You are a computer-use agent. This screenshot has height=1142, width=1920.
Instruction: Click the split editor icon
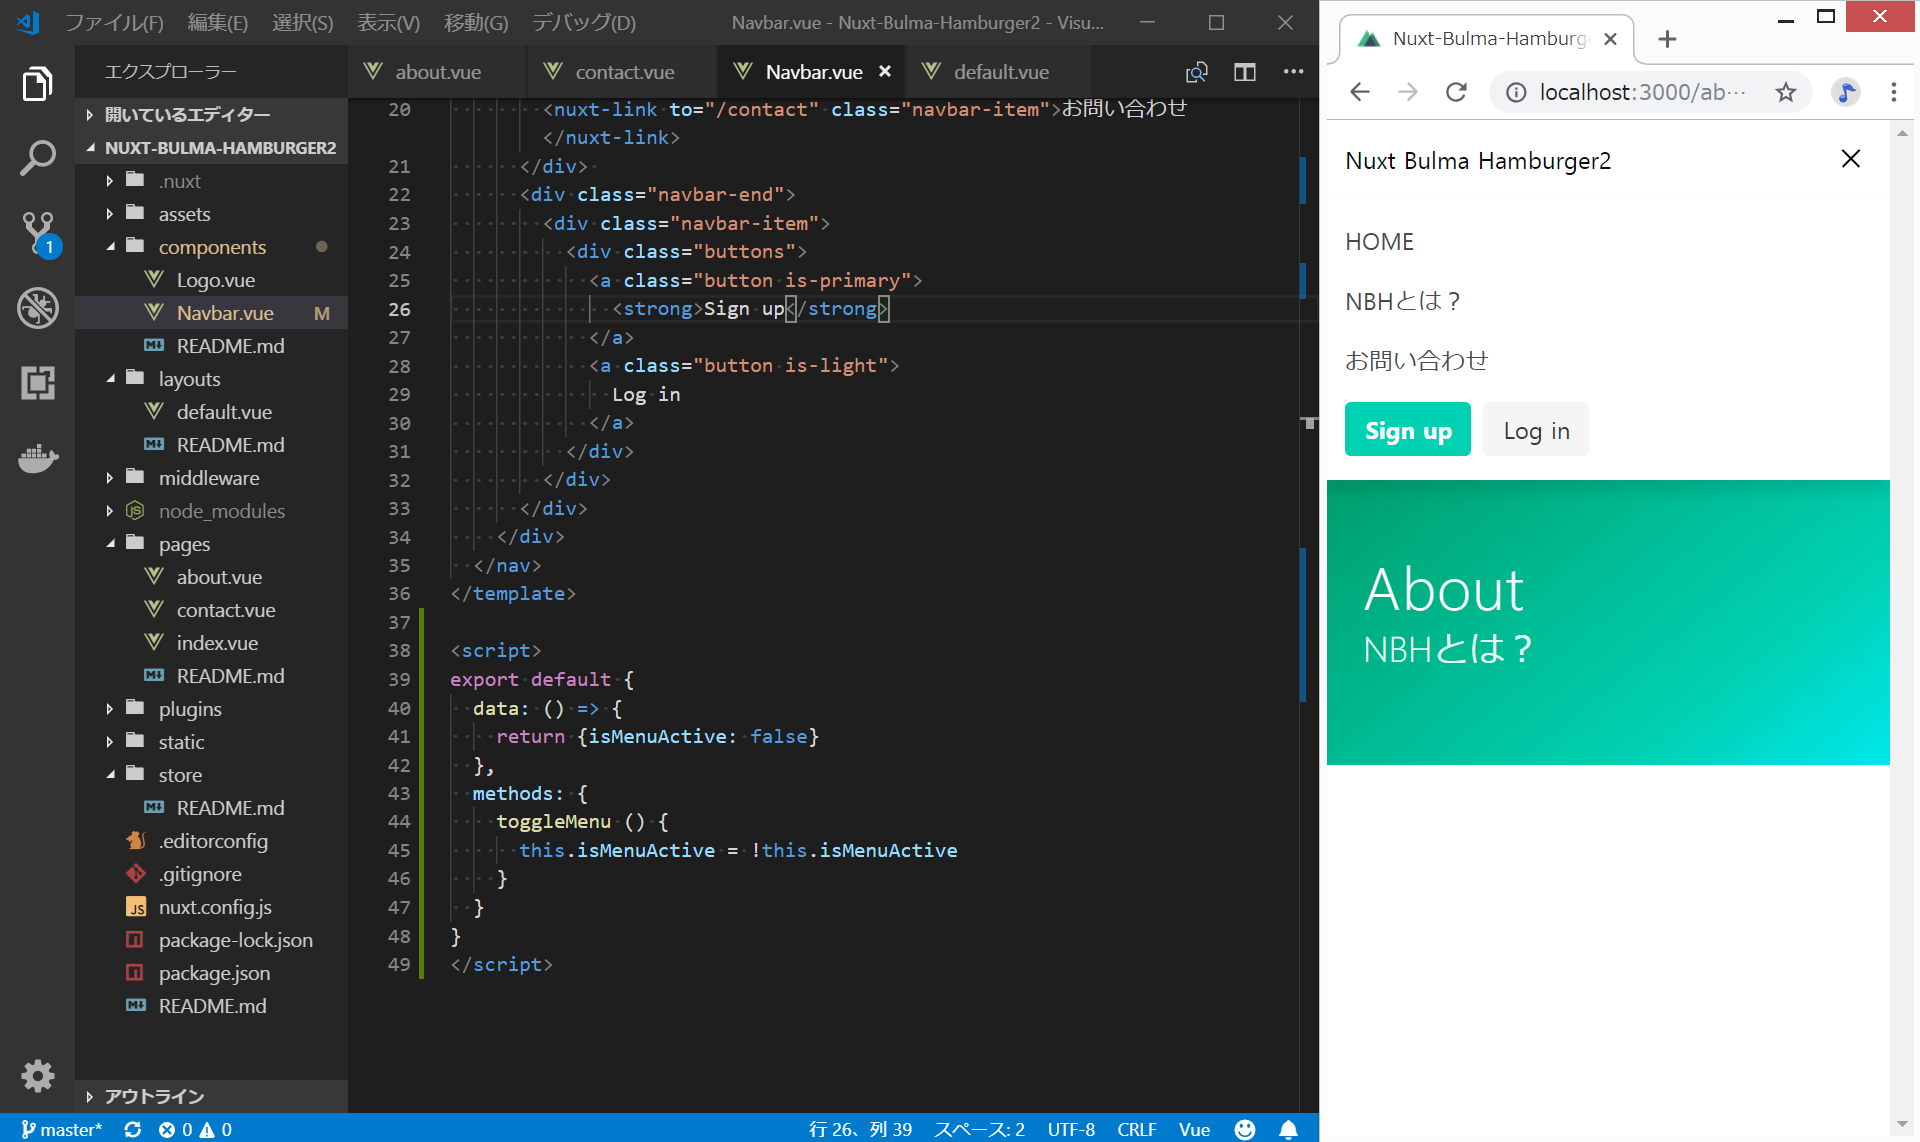(1244, 72)
